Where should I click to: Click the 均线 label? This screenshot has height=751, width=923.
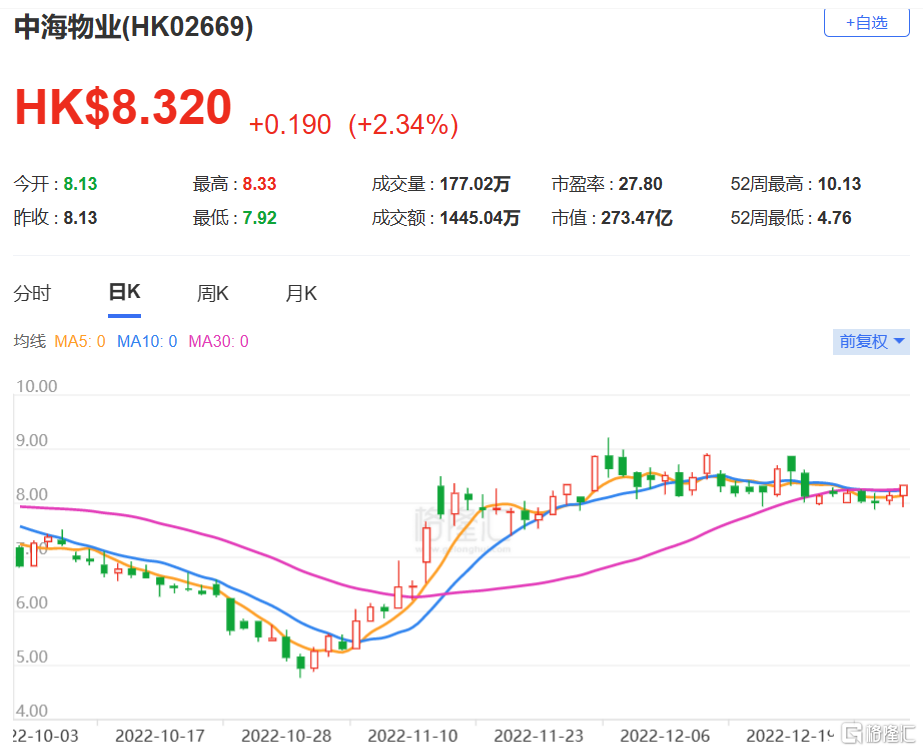click(29, 341)
